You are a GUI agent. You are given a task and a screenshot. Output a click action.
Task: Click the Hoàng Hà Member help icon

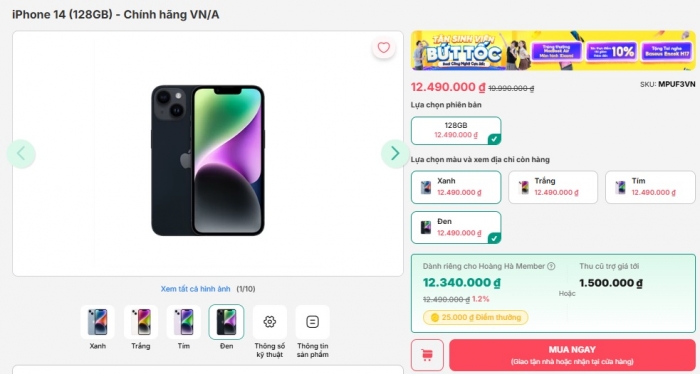[x=551, y=266]
